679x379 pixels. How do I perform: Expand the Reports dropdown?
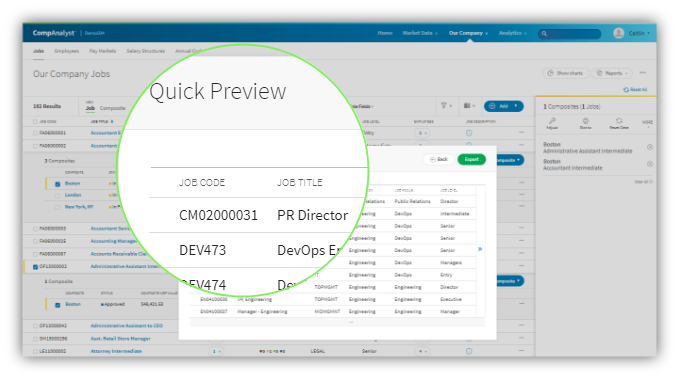(x=612, y=73)
